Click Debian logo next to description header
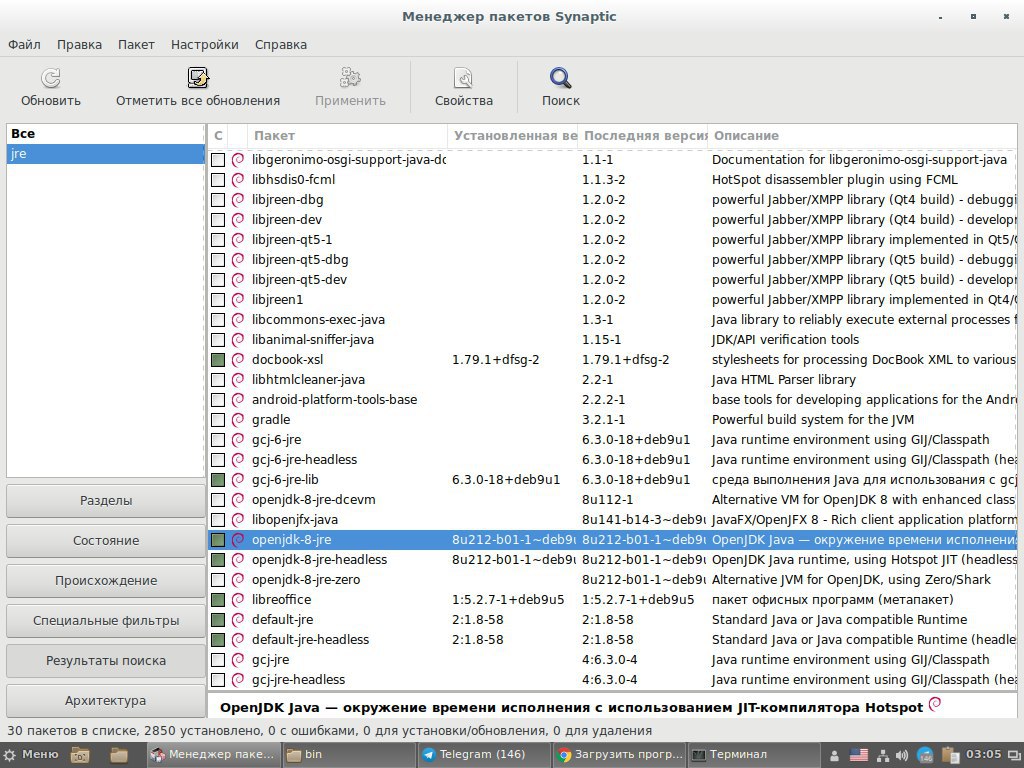This screenshot has width=1024, height=768. click(935, 704)
